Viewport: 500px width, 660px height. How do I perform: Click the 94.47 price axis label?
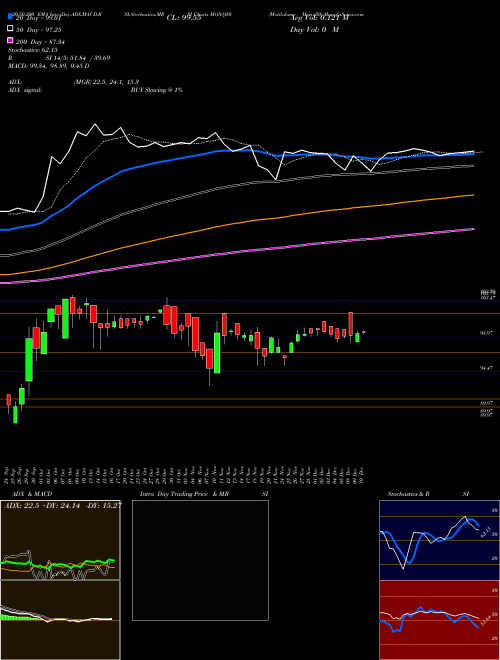click(x=487, y=368)
